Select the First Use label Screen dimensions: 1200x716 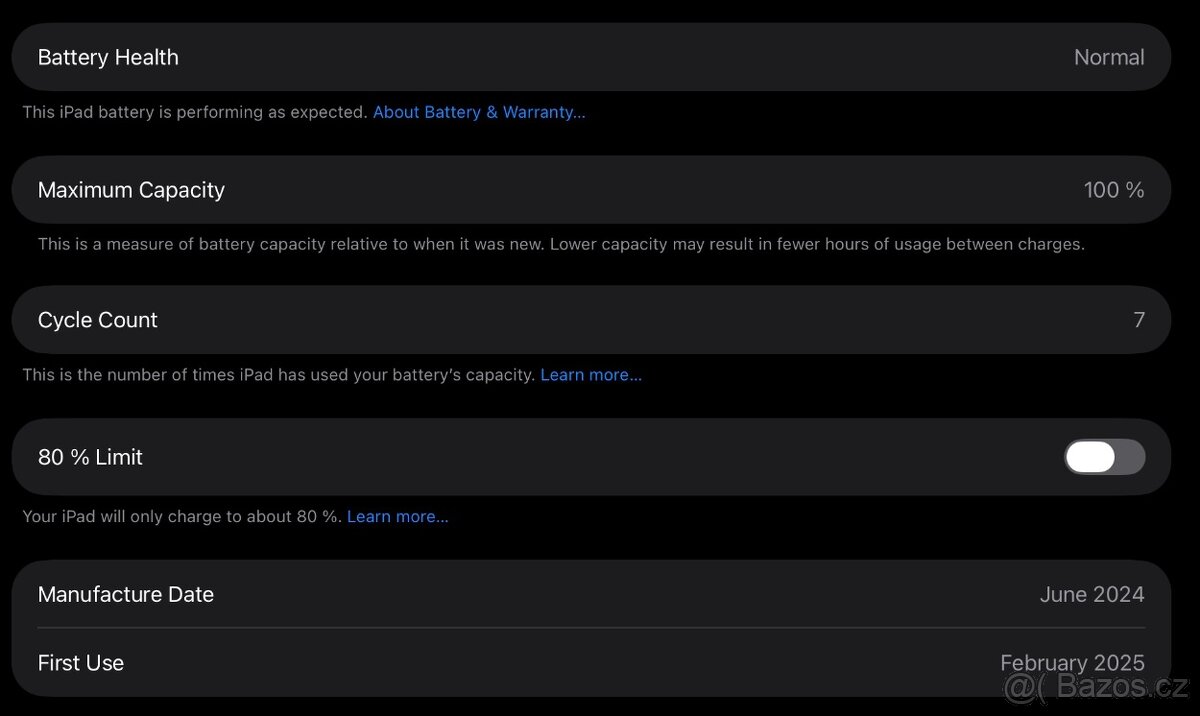click(81, 662)
